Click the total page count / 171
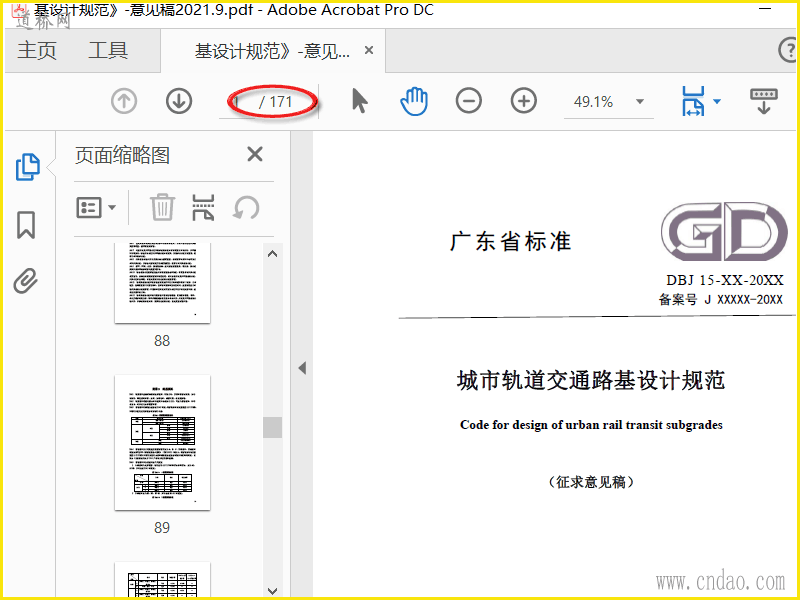800x600 pixels. [x=276, y=102]
